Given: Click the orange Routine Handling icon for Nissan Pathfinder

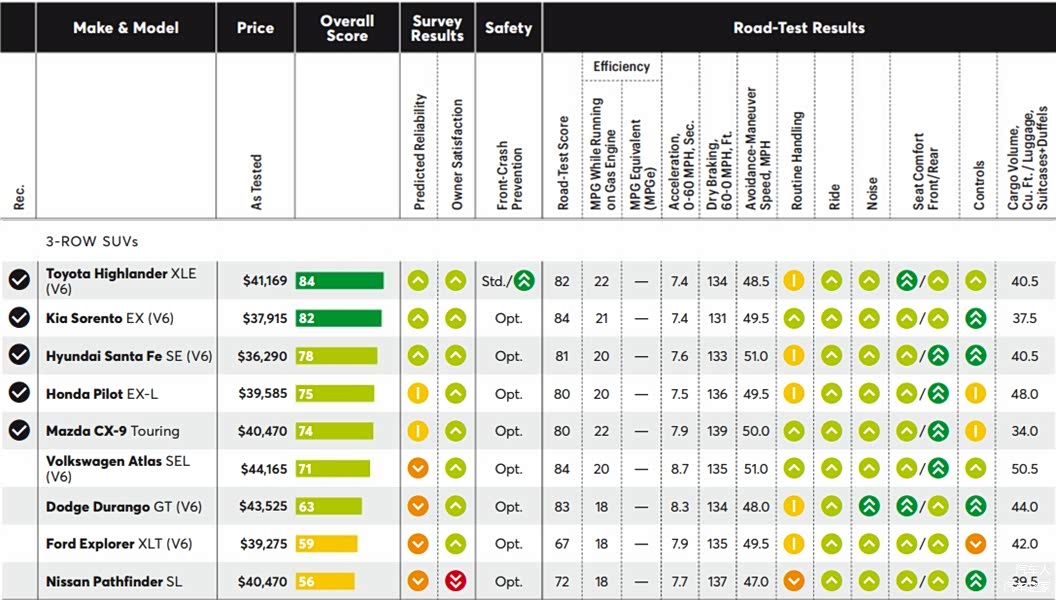Looking at the screenshot, I should [x=794, y=580].
